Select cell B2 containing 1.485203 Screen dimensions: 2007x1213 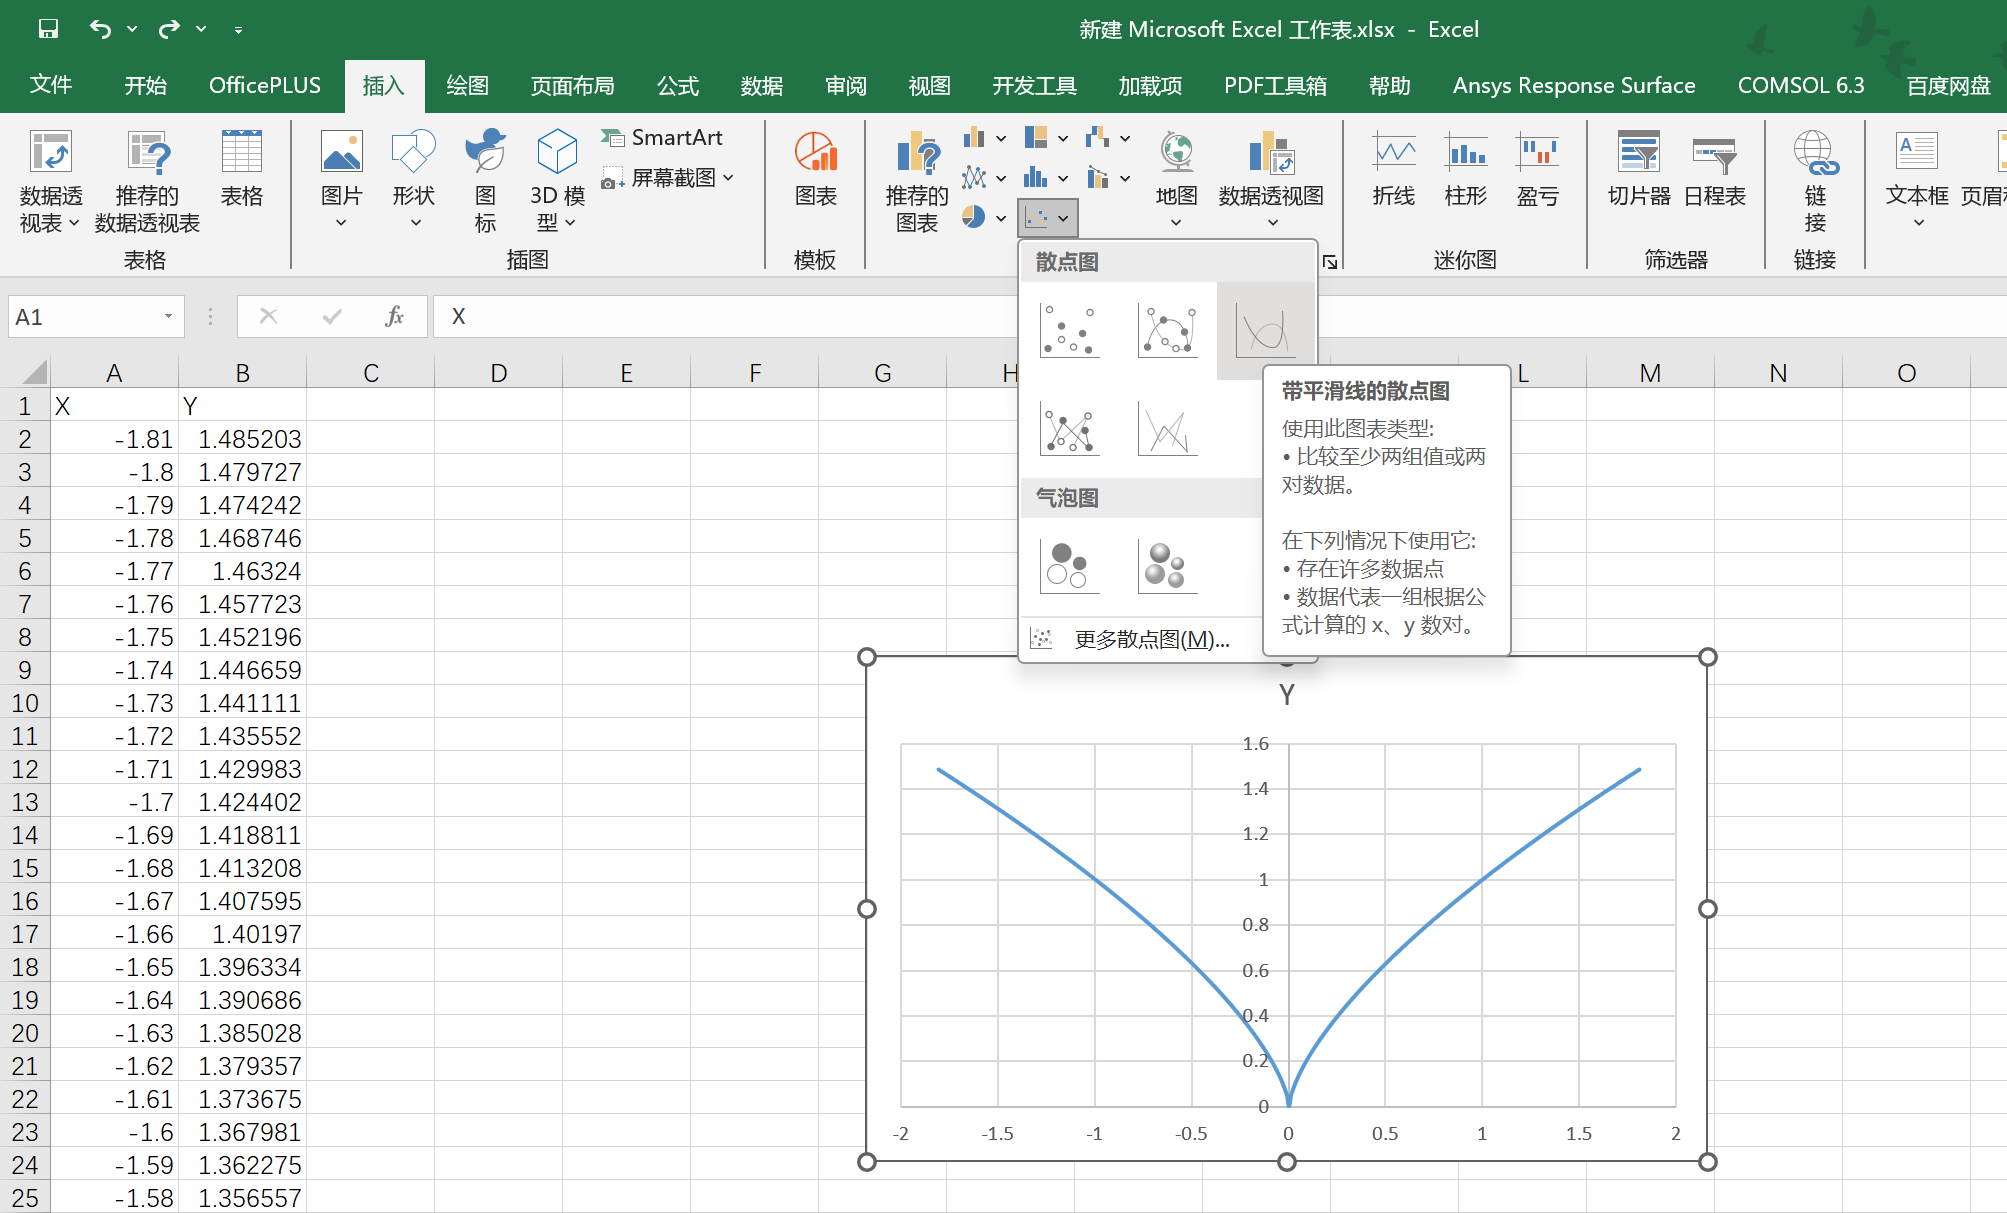pos(243,439)
